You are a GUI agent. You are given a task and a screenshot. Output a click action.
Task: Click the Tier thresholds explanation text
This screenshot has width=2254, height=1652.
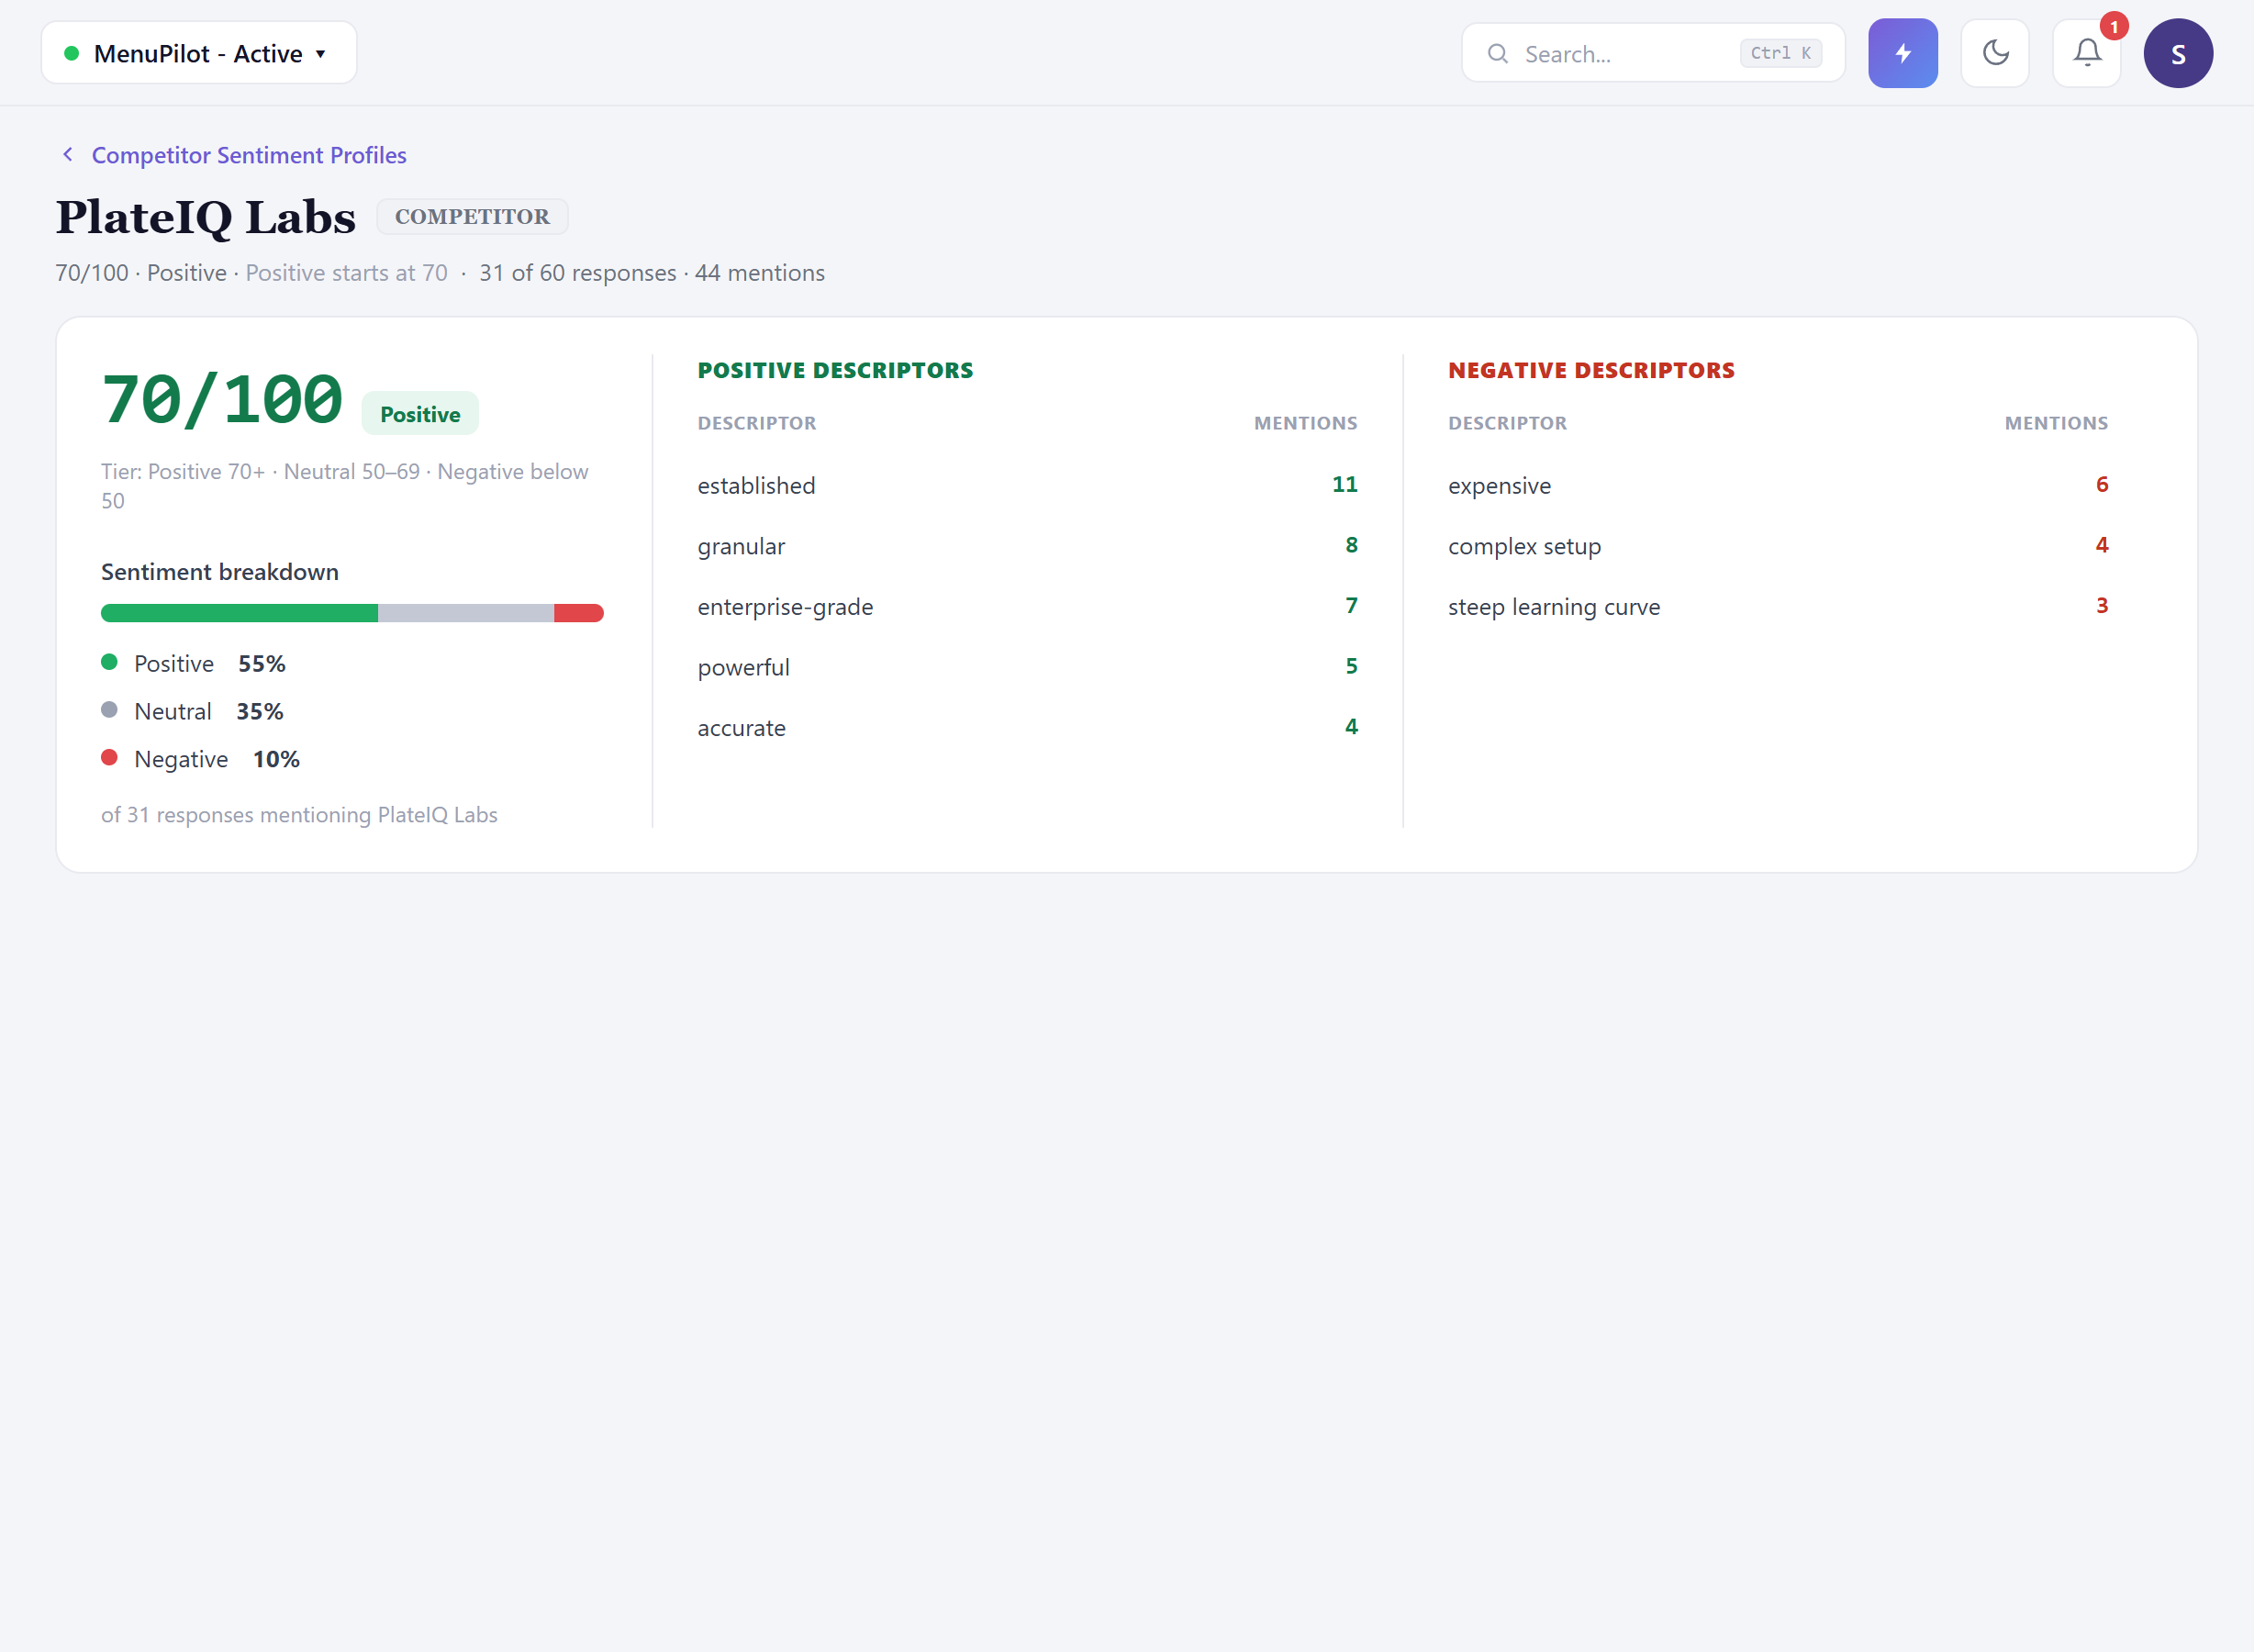tap(345, 486)
